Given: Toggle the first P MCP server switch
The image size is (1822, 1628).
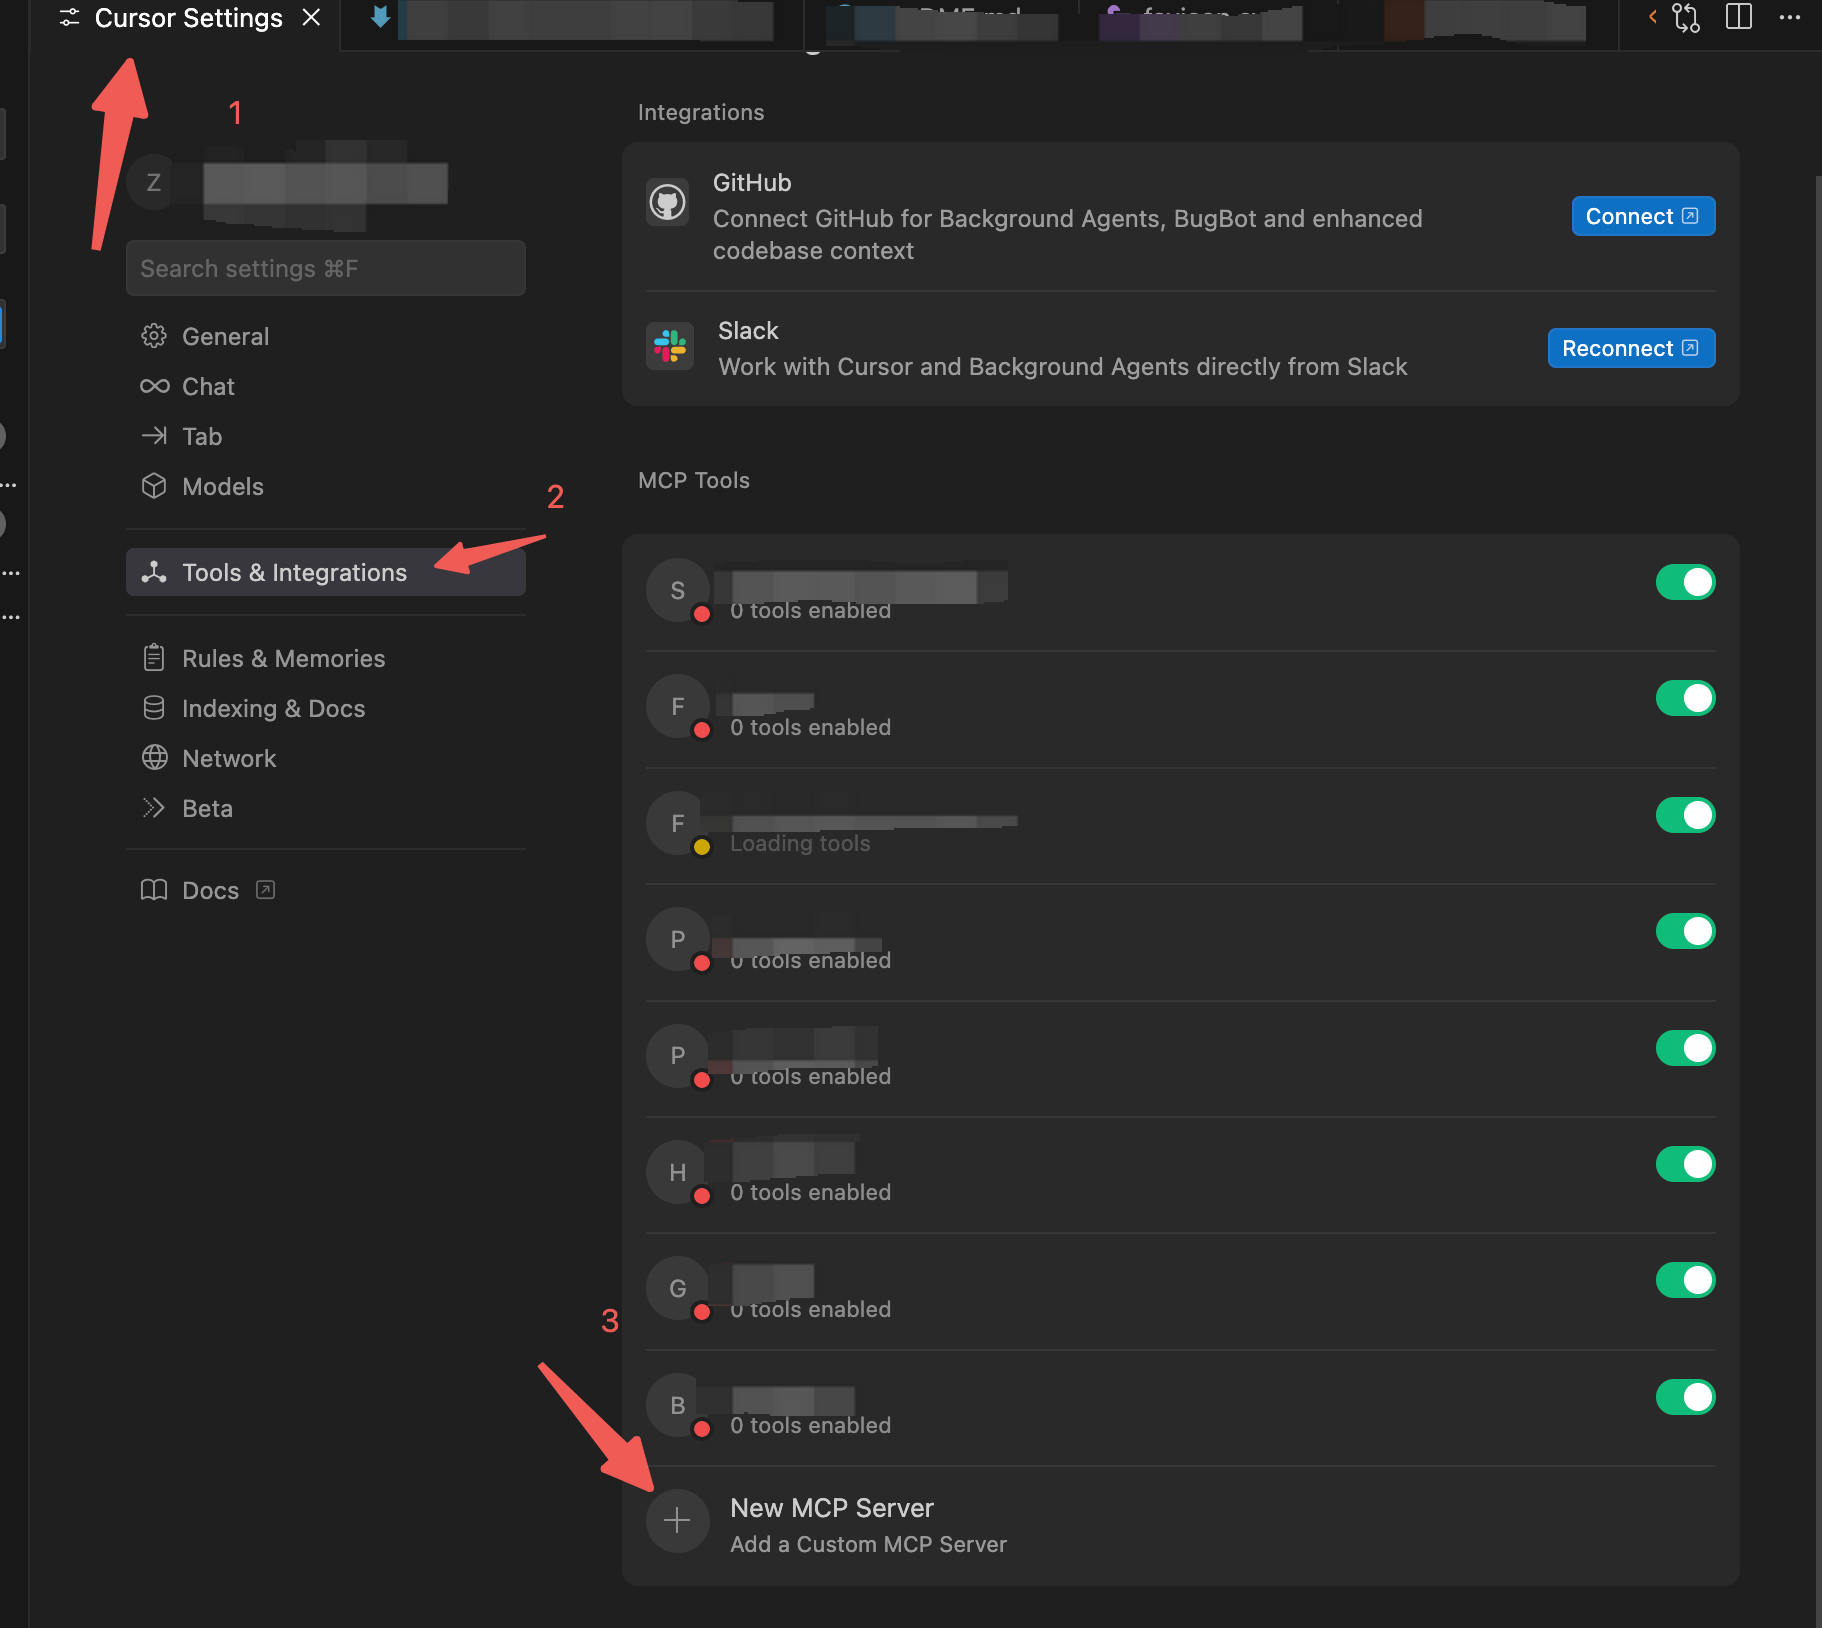Looking at the screenshot, I should (1685, 931).
